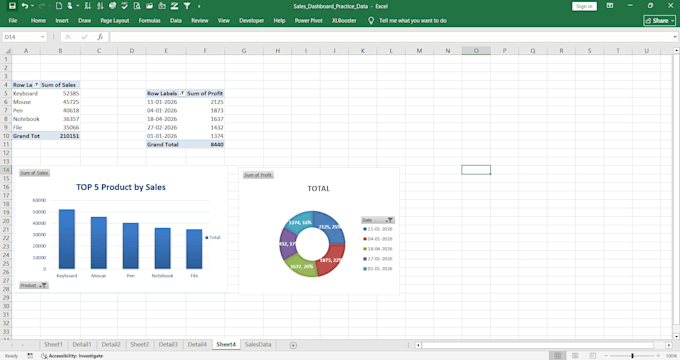
Task: Switch to the Sheet1 sheet tab
Action: 53,344
